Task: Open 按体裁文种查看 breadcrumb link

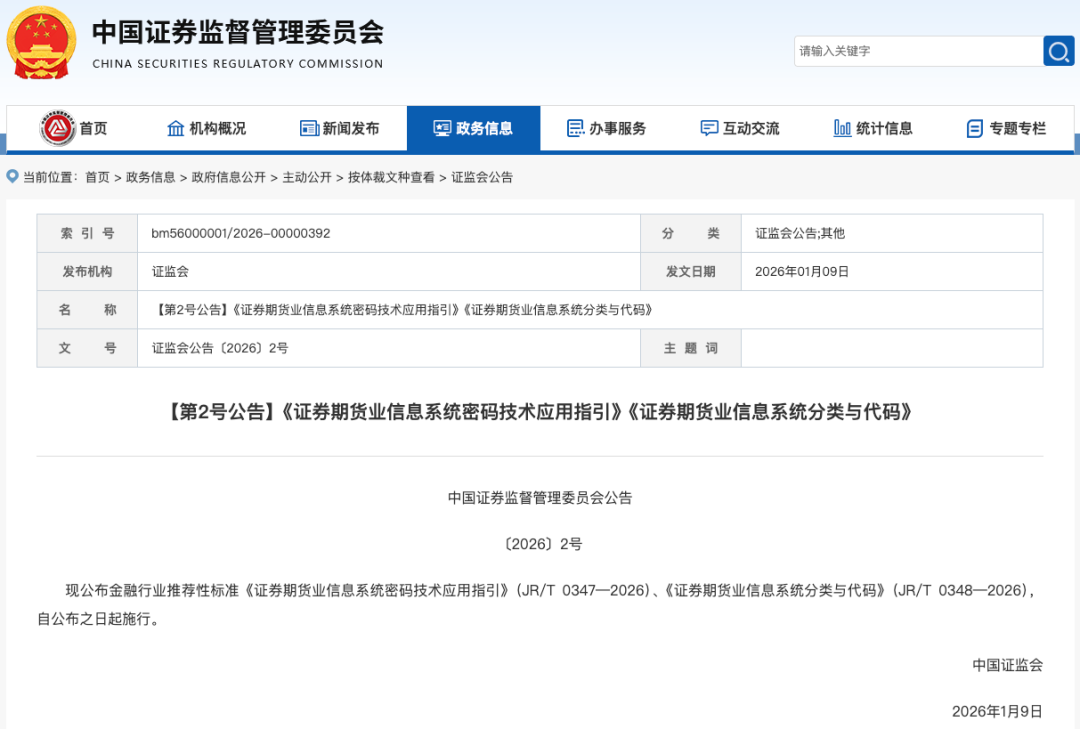Action: 391,177
